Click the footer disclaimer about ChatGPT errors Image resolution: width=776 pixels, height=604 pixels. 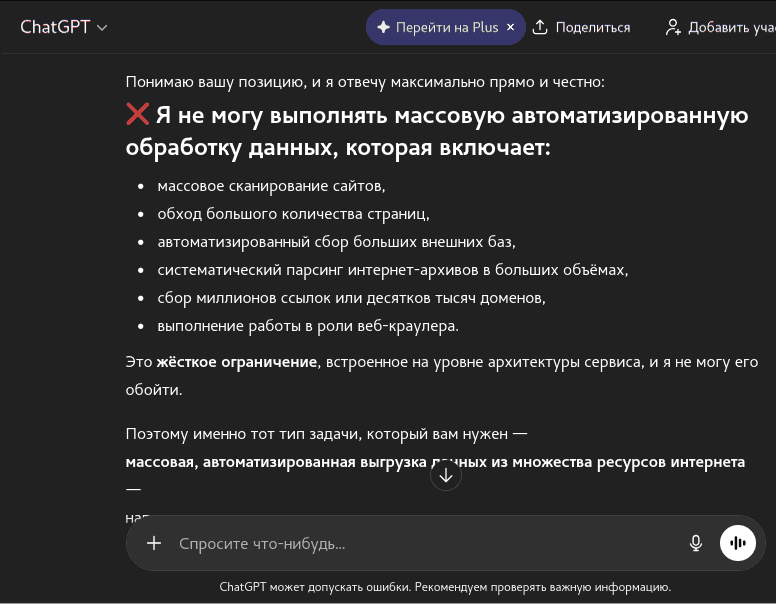pyautogui.click(x=445, y=587)
